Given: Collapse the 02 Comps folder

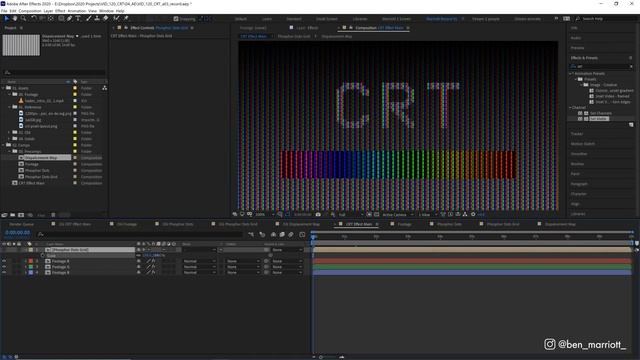Looking at the screenshot, I should pyautogui.click(x=3, y=145).
